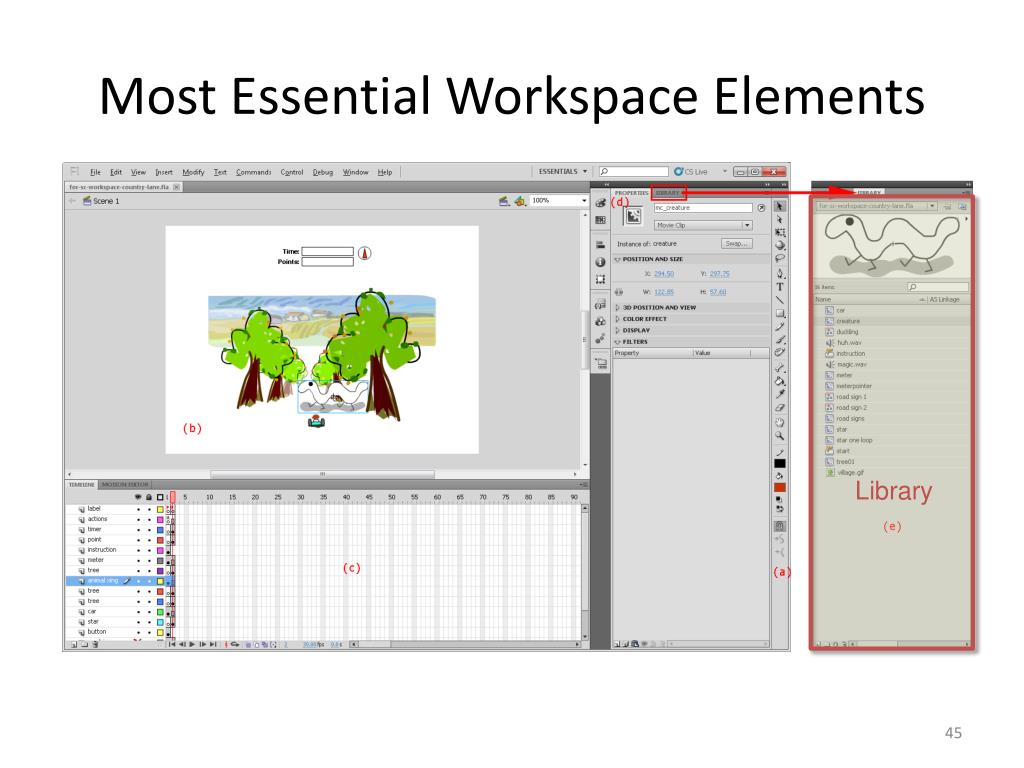The width and height of the screenshot is (1024, 768).
Task: Click the Edit Symbols icon above stage
Action: coord(520,201)
